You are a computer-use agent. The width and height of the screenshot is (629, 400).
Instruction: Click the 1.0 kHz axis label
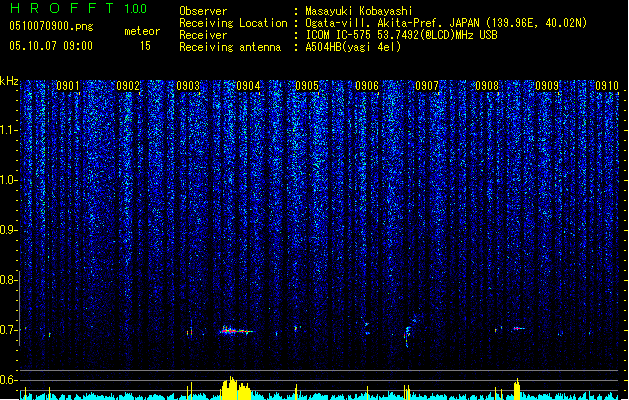pos(9,180)
